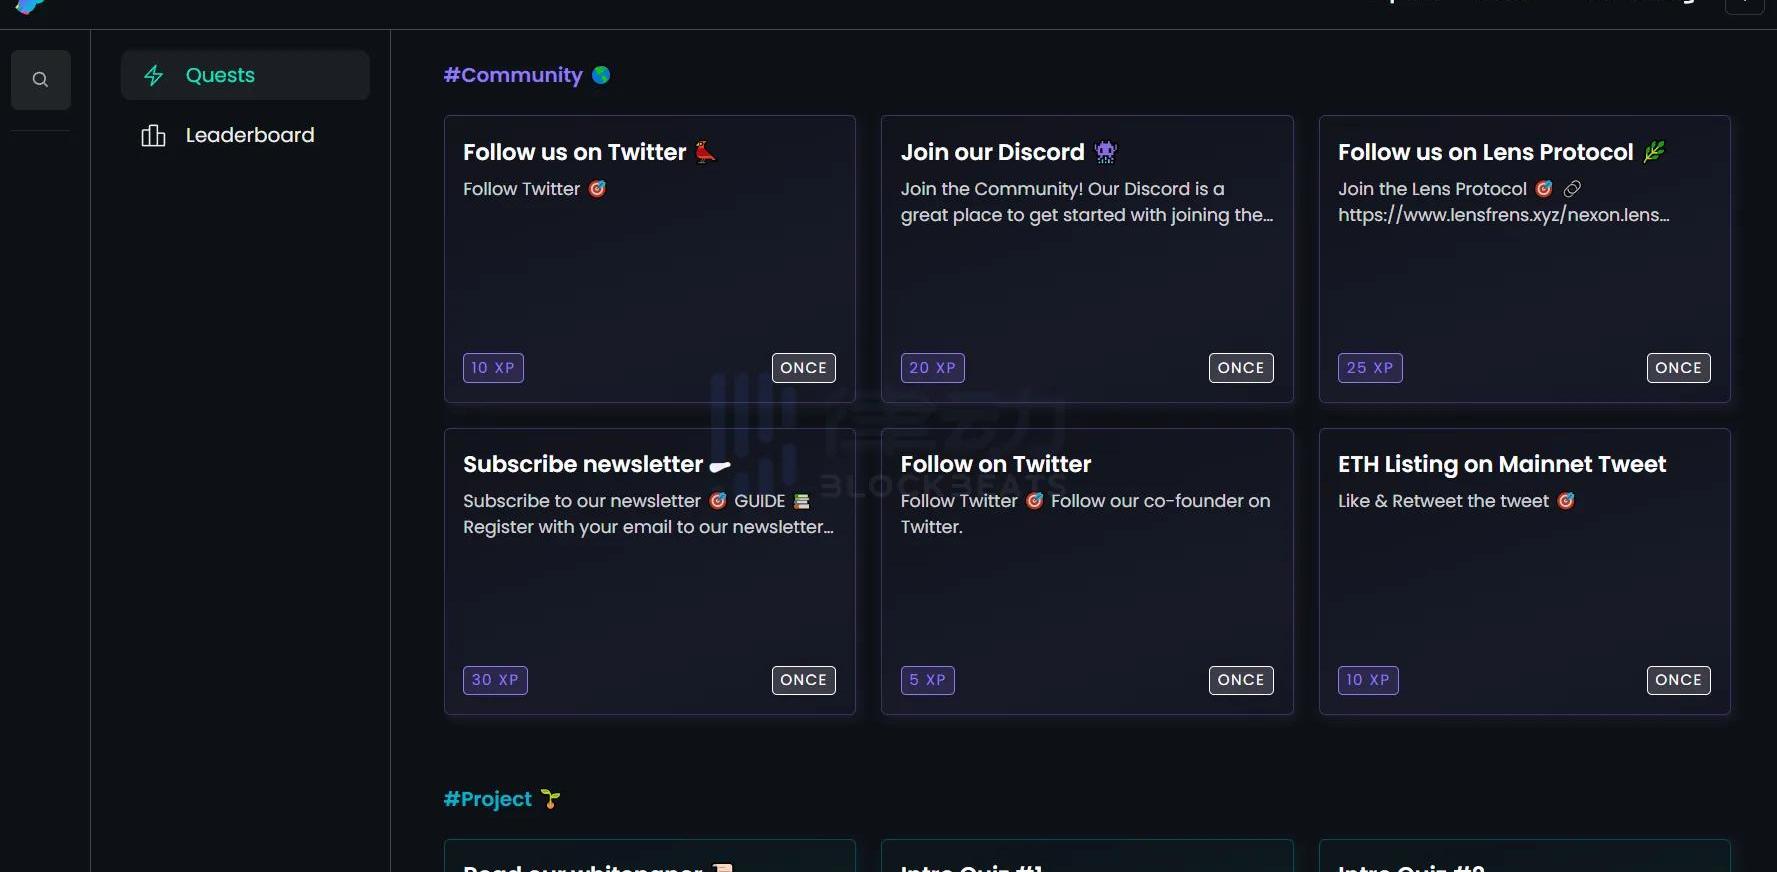The width and height of the screenshot is (1777, 872).
Task: Click the lightning bolt Quests icon
Action: tap(153, 75)
